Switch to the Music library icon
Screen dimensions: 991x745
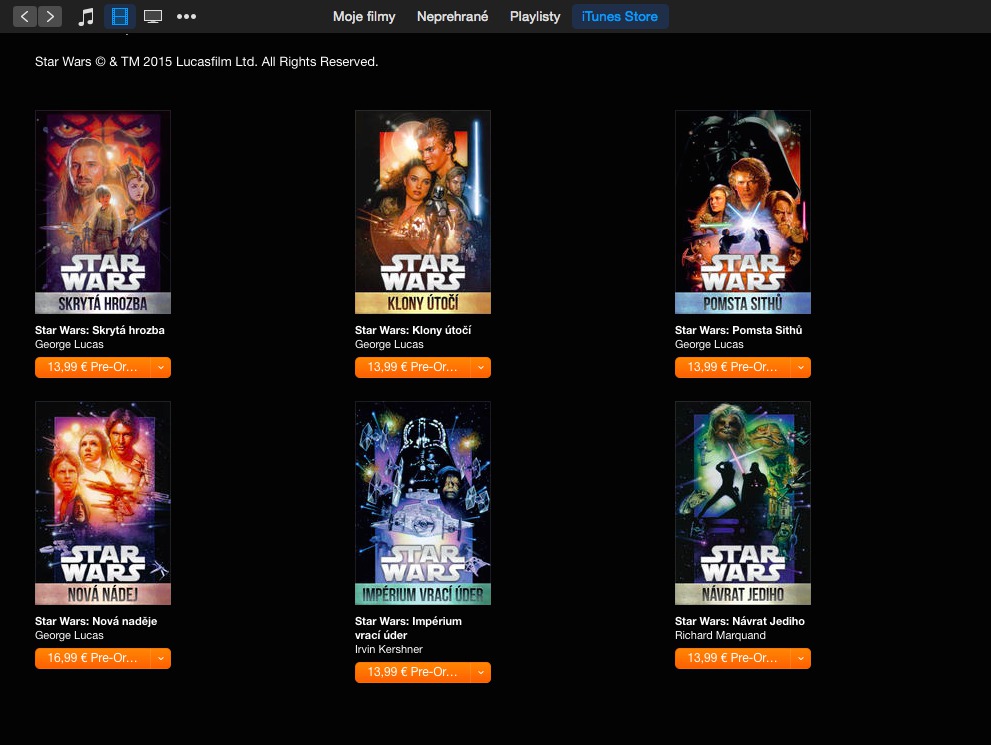click(x=85, y=16)
